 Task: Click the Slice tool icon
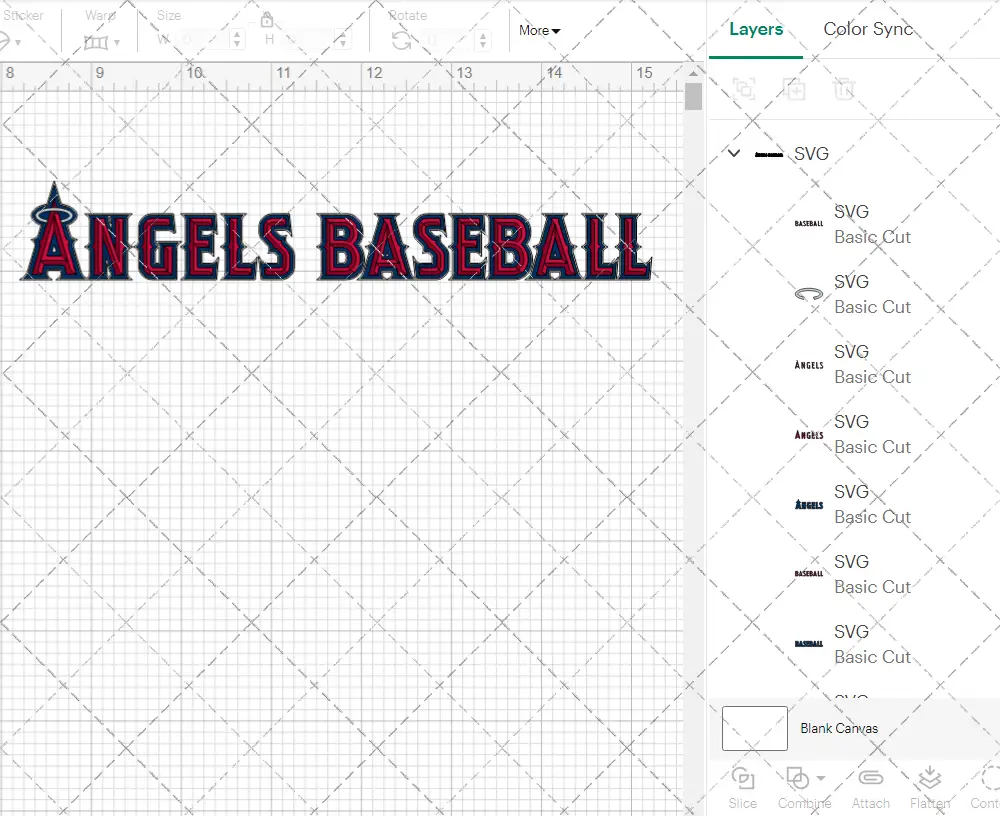click(742, 778)
